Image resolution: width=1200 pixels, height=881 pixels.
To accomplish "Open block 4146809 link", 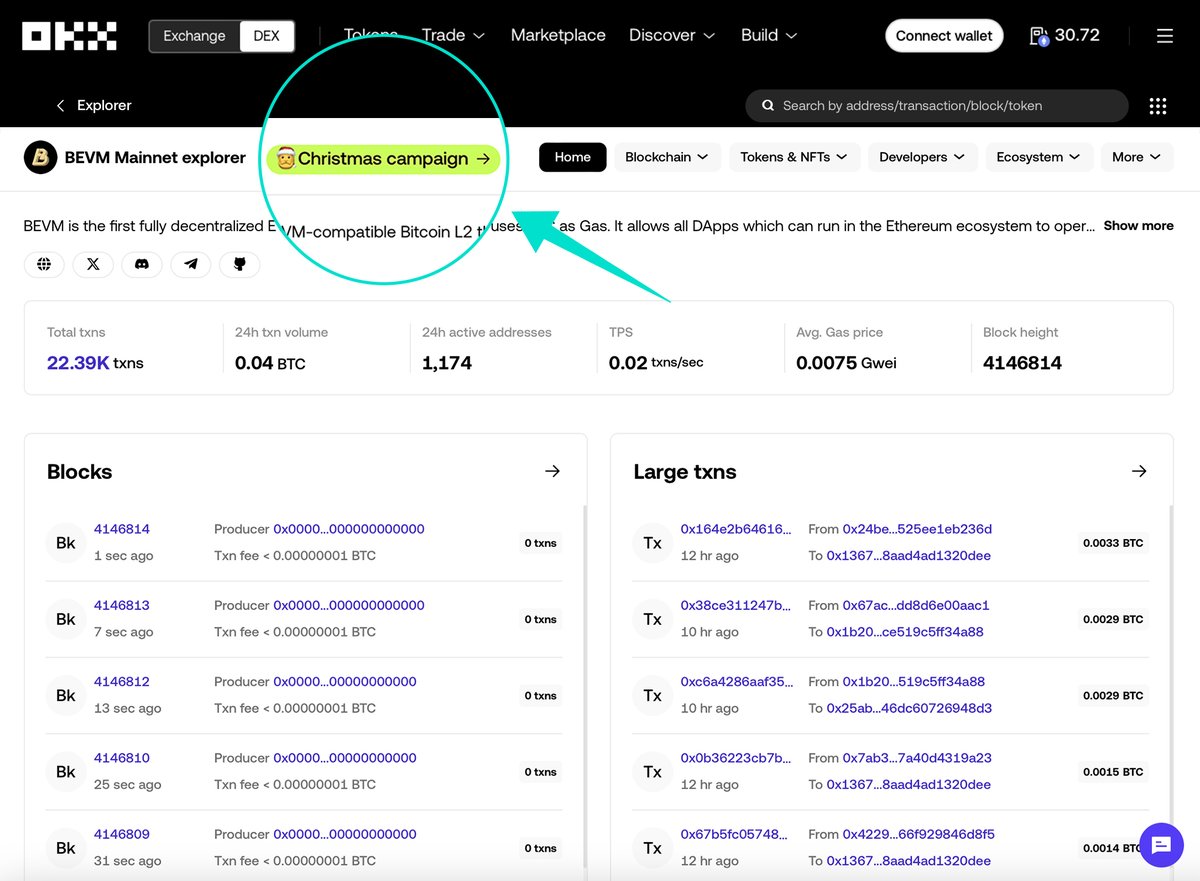I will pos(122,834).
